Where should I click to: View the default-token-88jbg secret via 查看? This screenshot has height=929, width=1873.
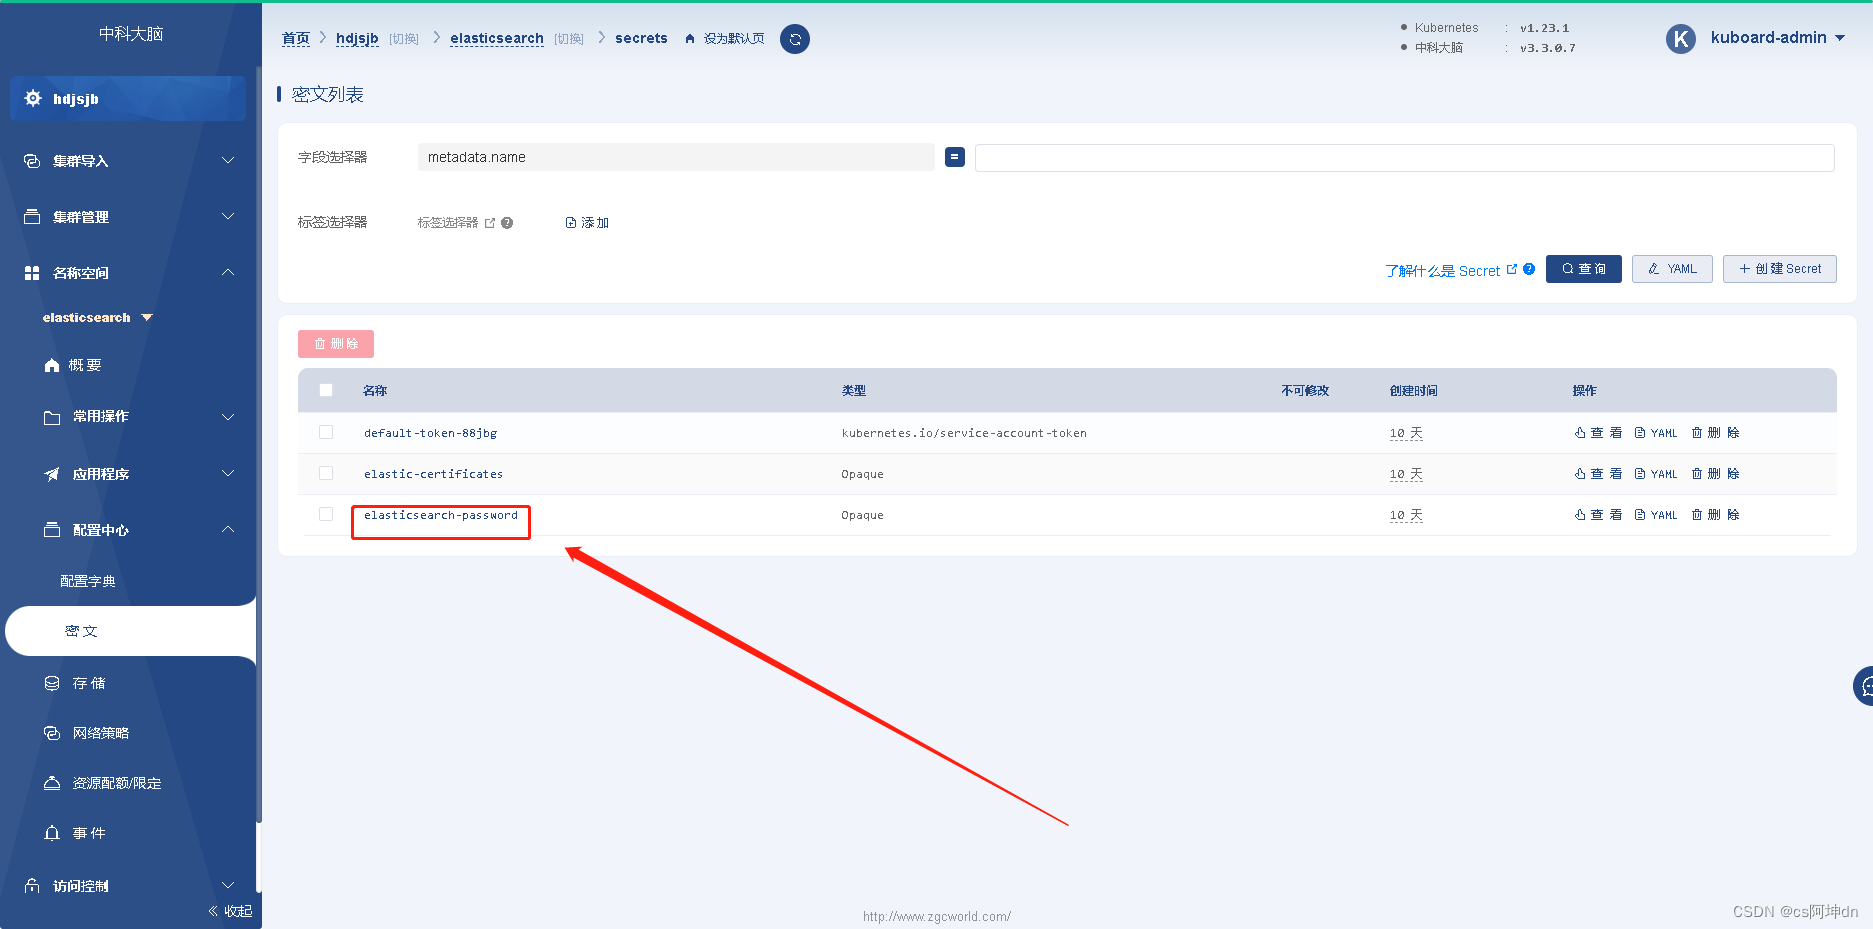(x=1598, y=433)
